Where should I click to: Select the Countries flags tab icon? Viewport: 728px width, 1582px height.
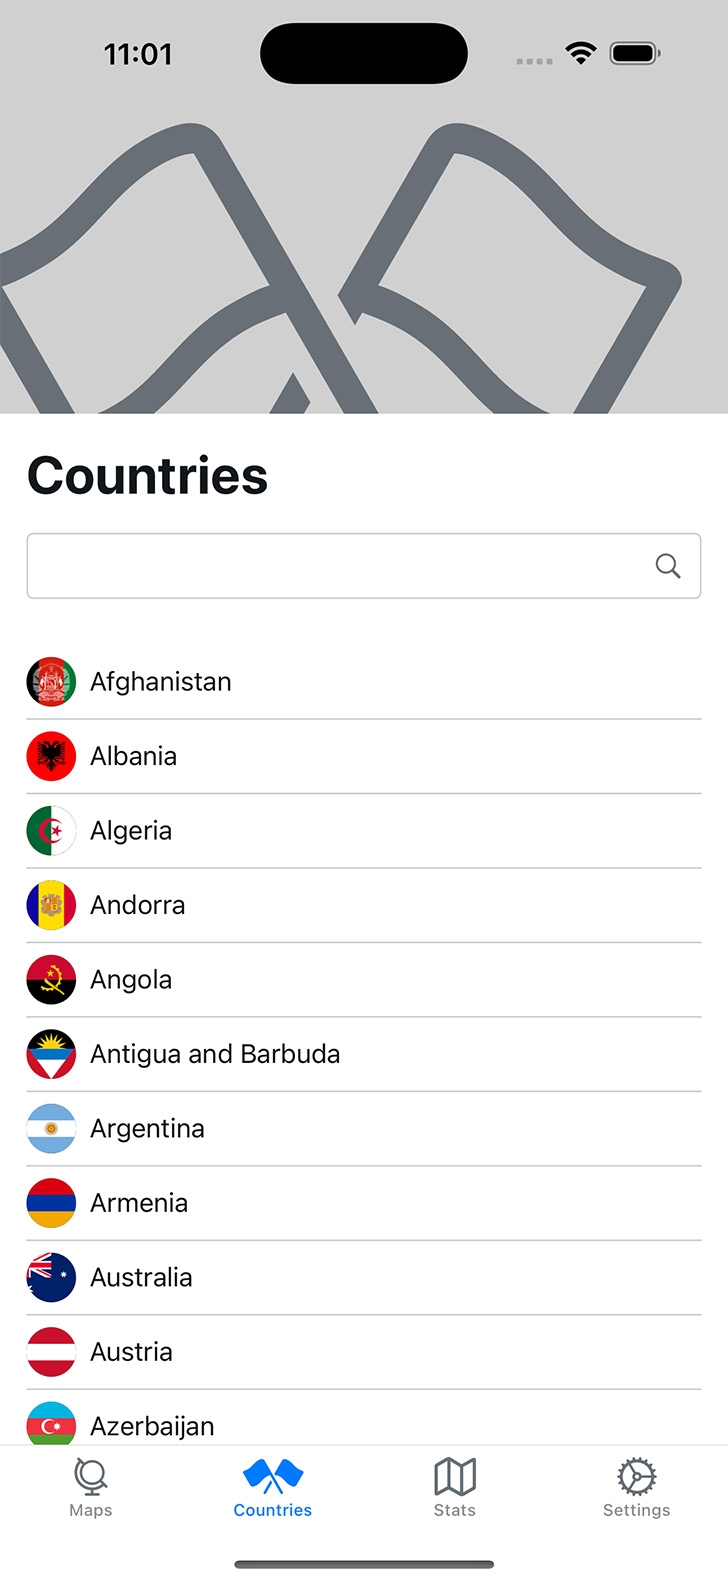pos(273,1476)
